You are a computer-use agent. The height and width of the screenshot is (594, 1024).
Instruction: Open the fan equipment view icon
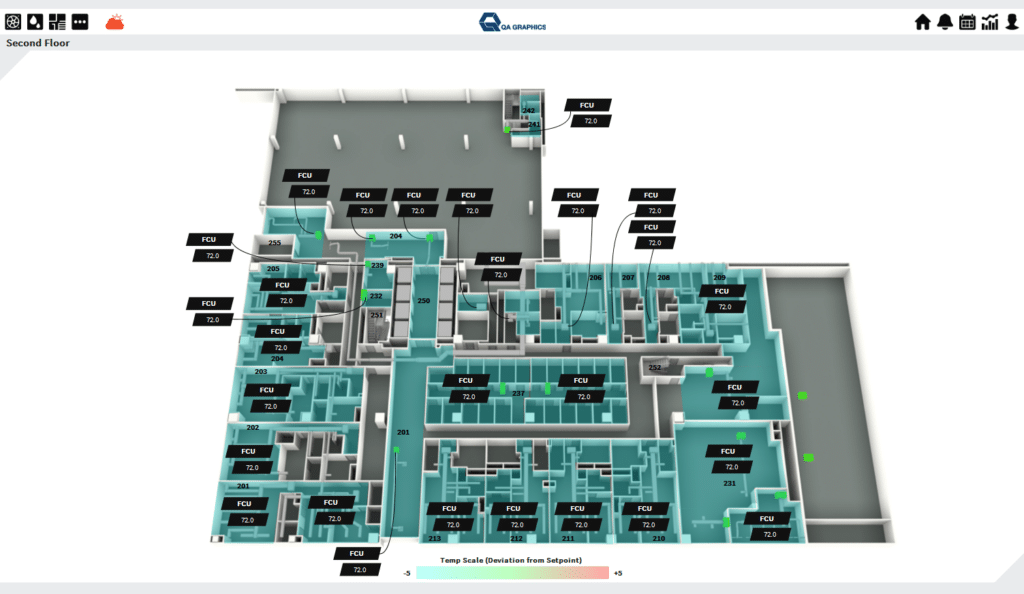(x=13, y=22)
